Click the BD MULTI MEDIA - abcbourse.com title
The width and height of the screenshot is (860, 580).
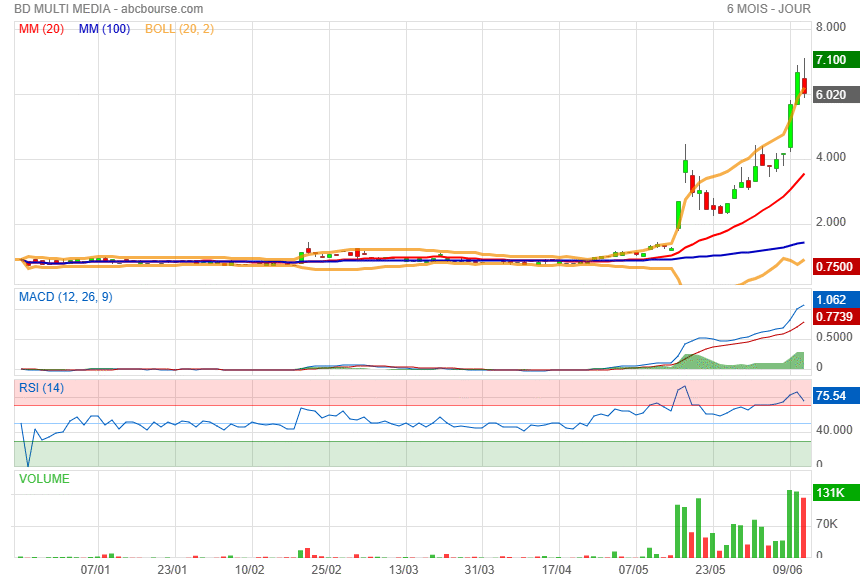coord(109,9)
